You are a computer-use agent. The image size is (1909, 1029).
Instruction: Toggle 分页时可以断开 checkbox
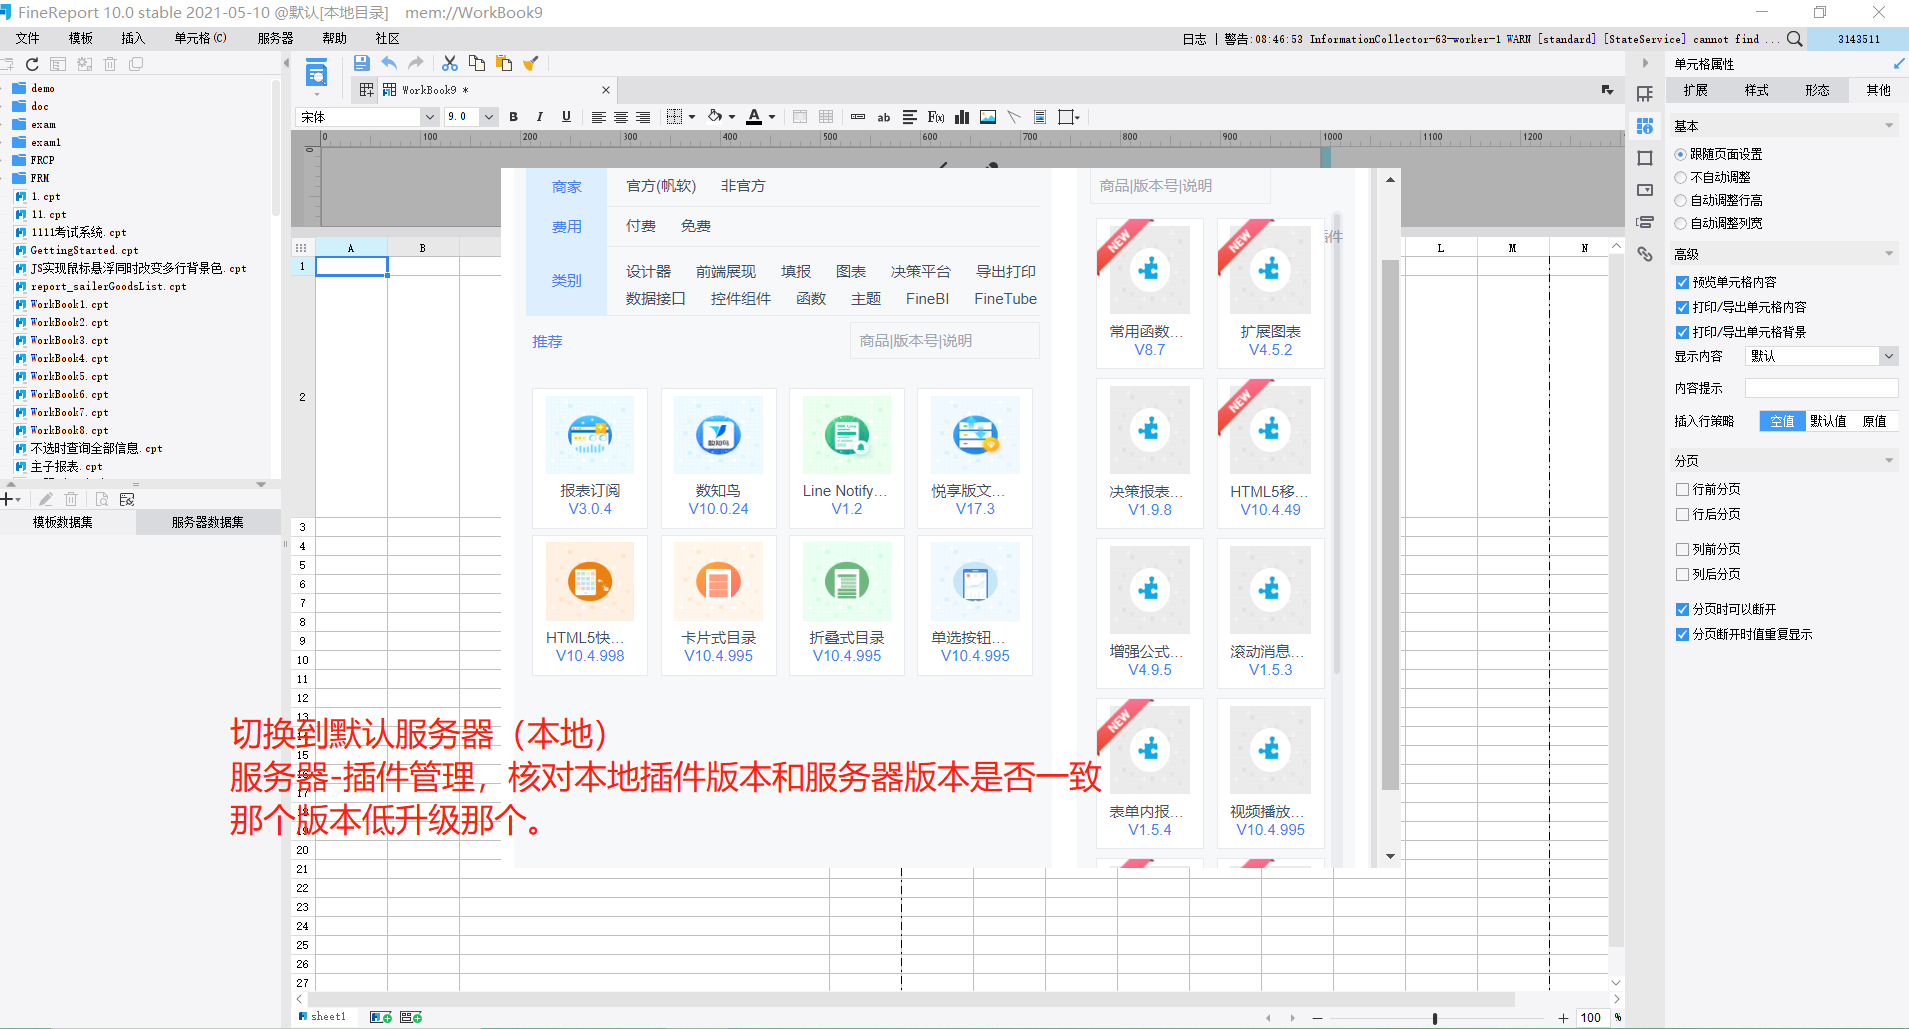pos(1683,610)
